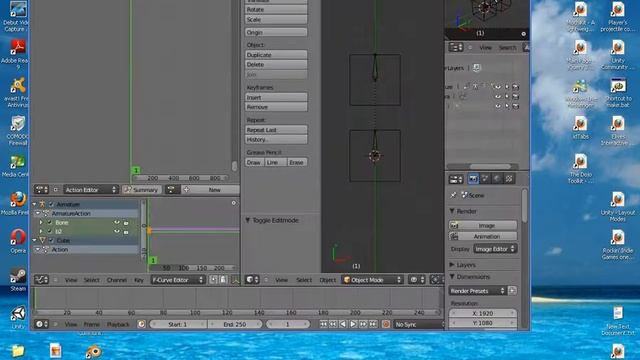This screenshot has height=360, width=640.
Task: Open the 3D viewport Select menu
Action: pos(304,280)
